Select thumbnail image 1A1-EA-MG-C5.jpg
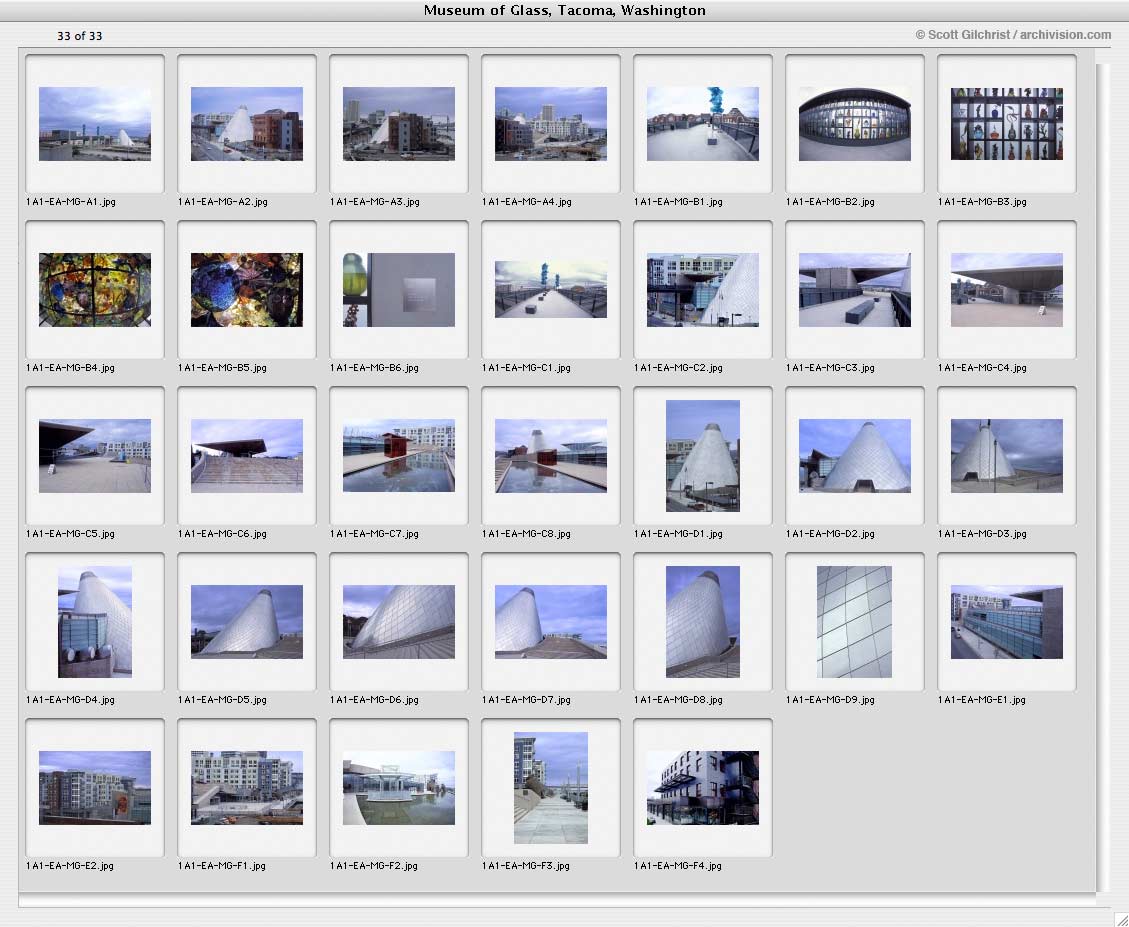This screenshot has height=927, width=1129. (x=95, y=456)
